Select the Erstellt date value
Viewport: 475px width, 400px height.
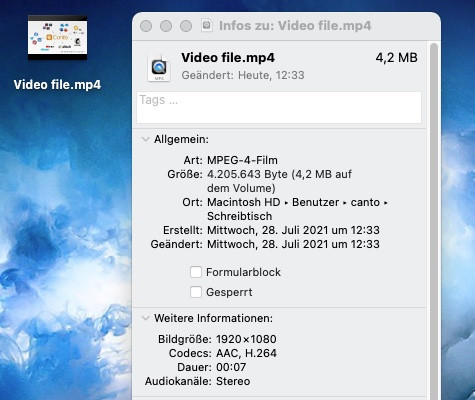point(293,230)
